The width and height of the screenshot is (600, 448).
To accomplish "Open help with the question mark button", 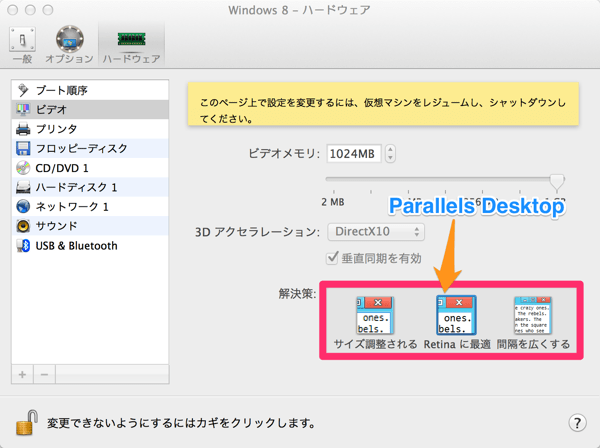I will click(x=577, y=423).
